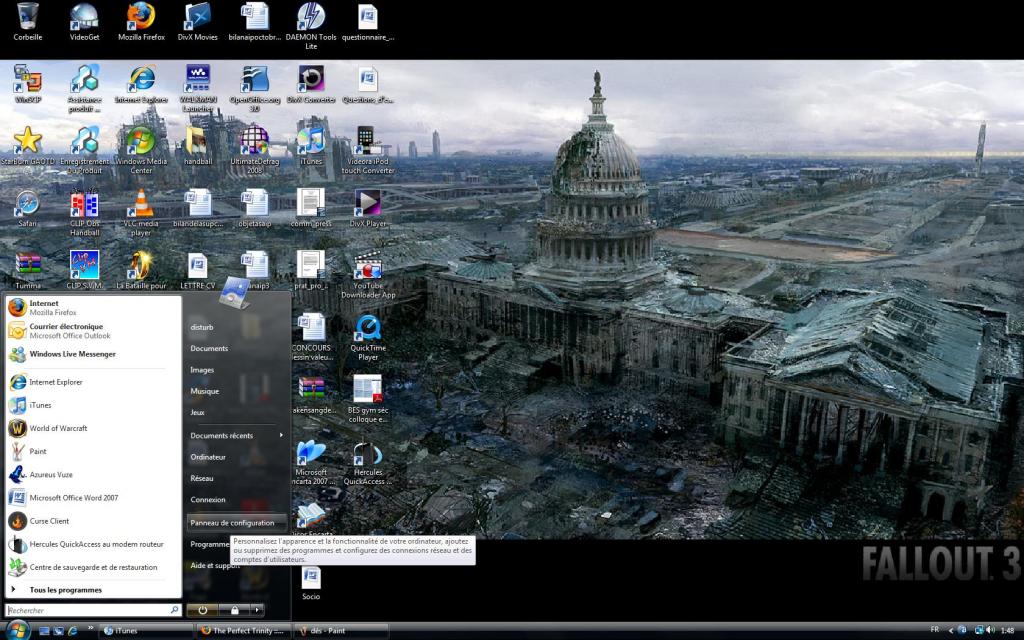This screenshot has width=1024, height=640.
Task: Open Panneau de configuration in Start menu
Action: click(x=236, y=523)
